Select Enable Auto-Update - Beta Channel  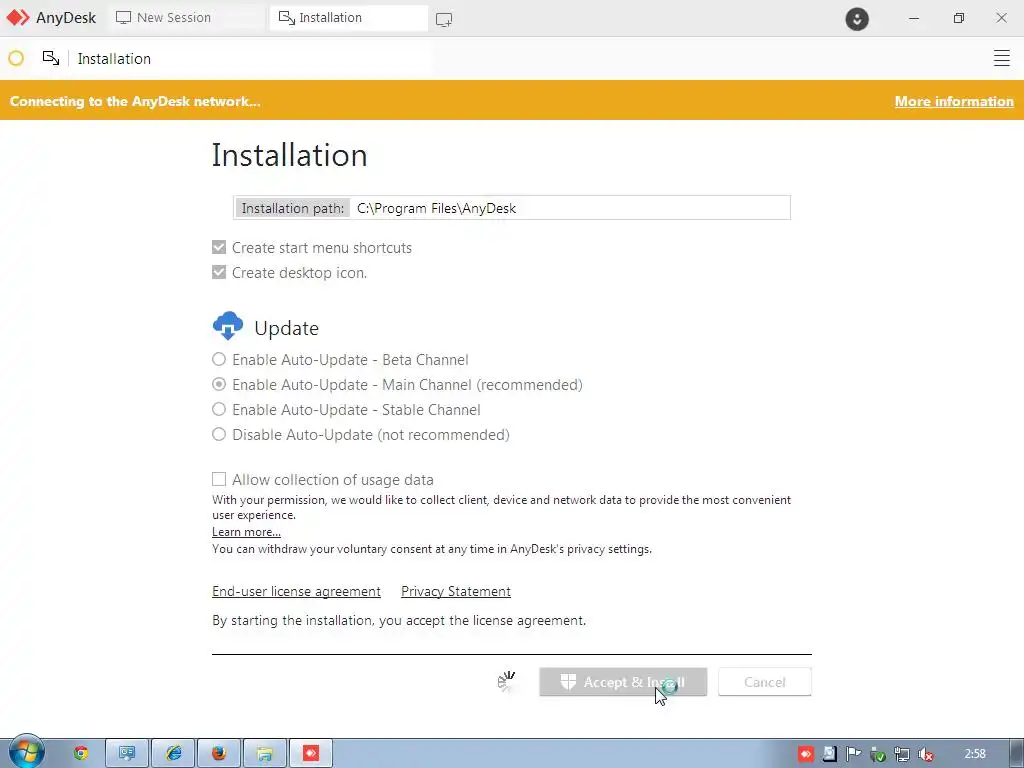point(219,359)
